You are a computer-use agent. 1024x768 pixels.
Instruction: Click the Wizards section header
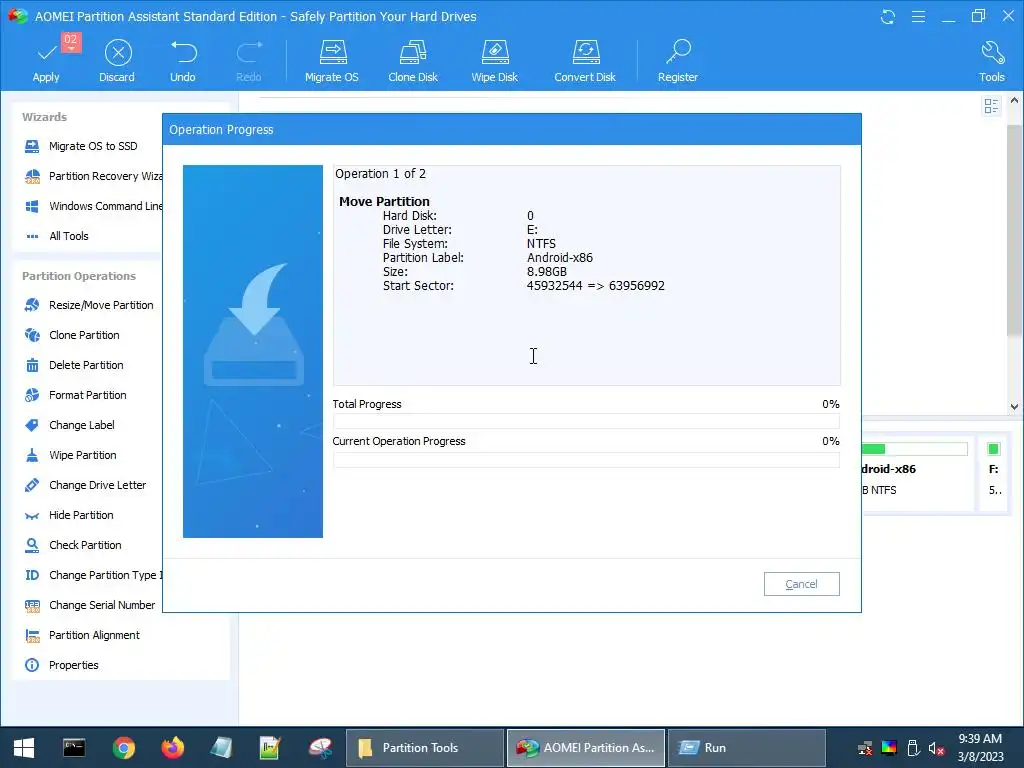pos(44,117)
